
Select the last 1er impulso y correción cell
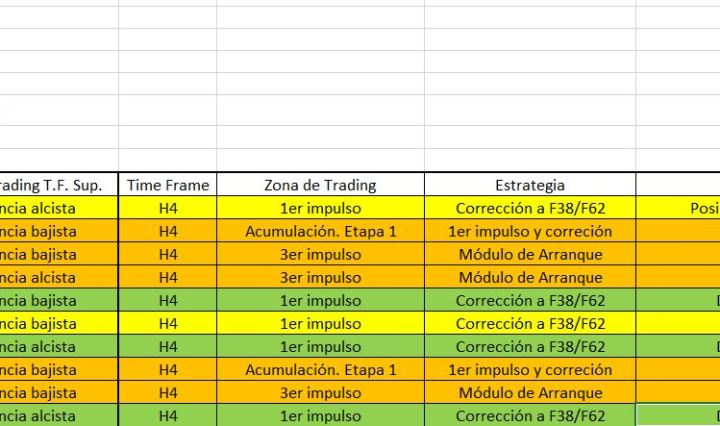[x=530, y=370]
